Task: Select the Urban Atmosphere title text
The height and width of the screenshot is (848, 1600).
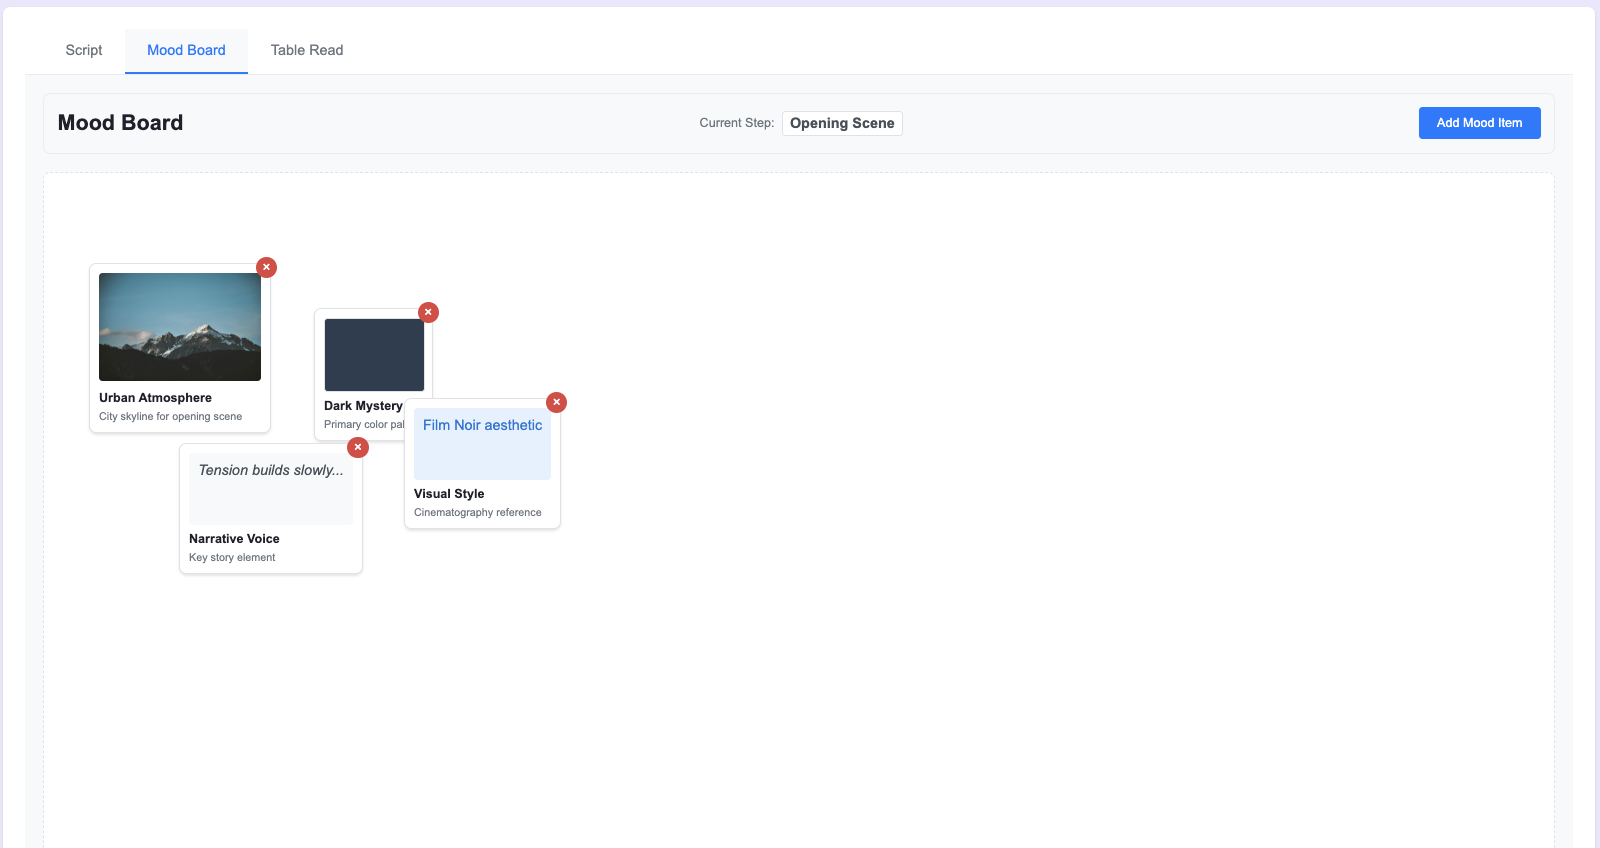Action: (x=155, y=398)
